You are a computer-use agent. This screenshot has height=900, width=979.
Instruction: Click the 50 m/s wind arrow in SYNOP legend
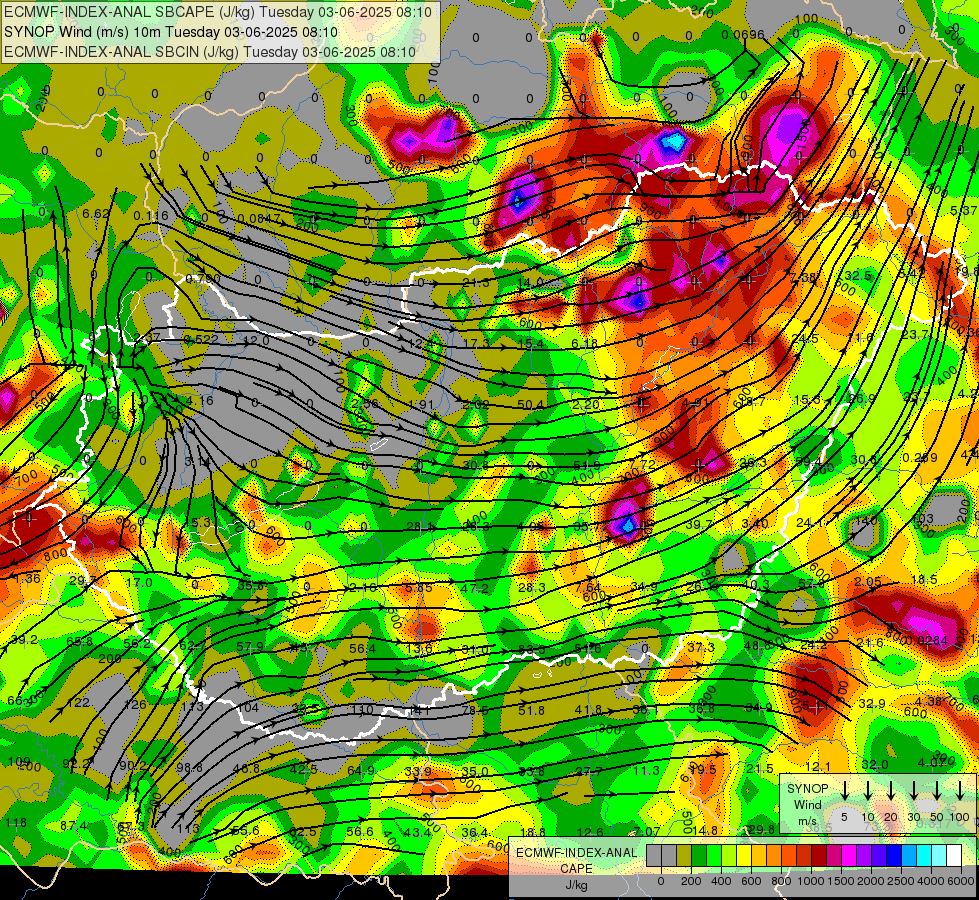[937, 790]
